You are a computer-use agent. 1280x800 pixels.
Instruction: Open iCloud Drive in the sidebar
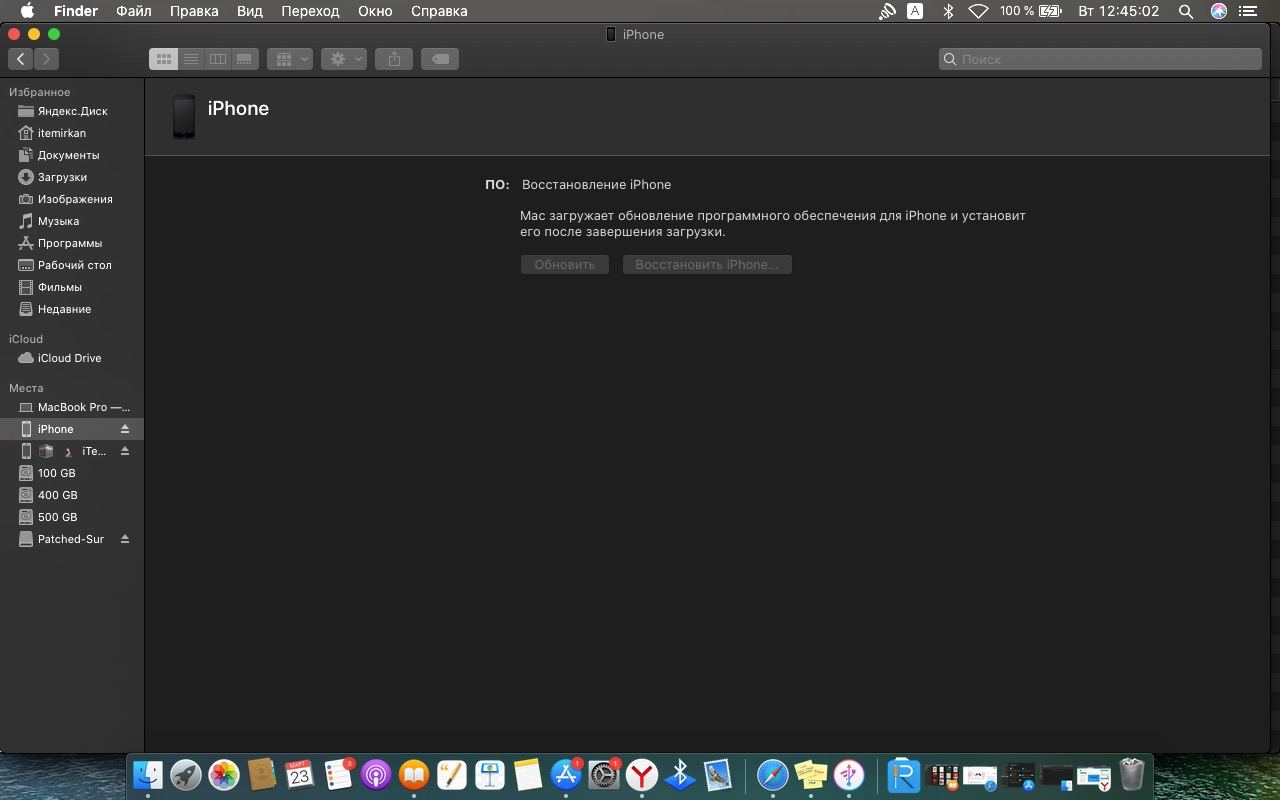(72, 358)
